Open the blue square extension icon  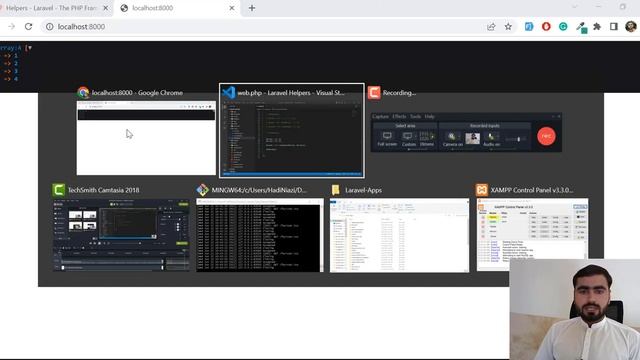click(x=529, y=27)
